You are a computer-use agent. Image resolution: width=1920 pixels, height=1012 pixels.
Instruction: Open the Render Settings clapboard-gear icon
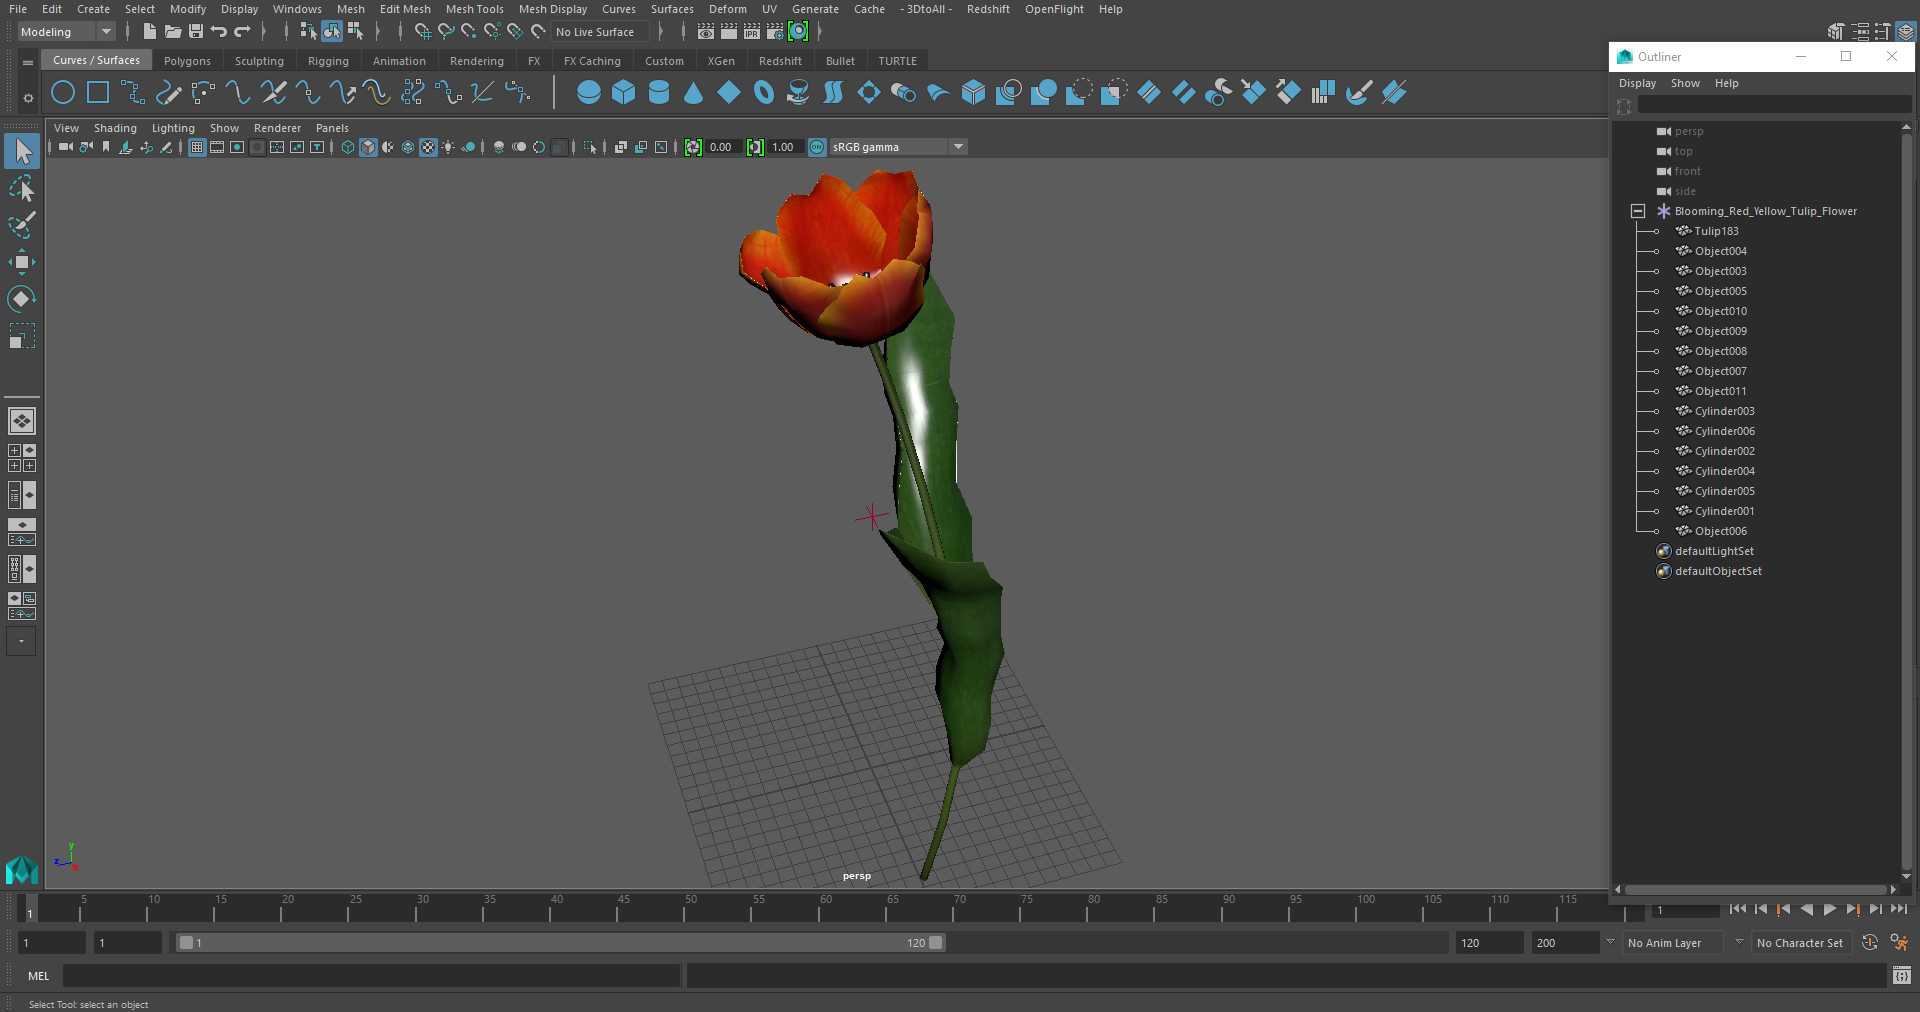point(775,32)
